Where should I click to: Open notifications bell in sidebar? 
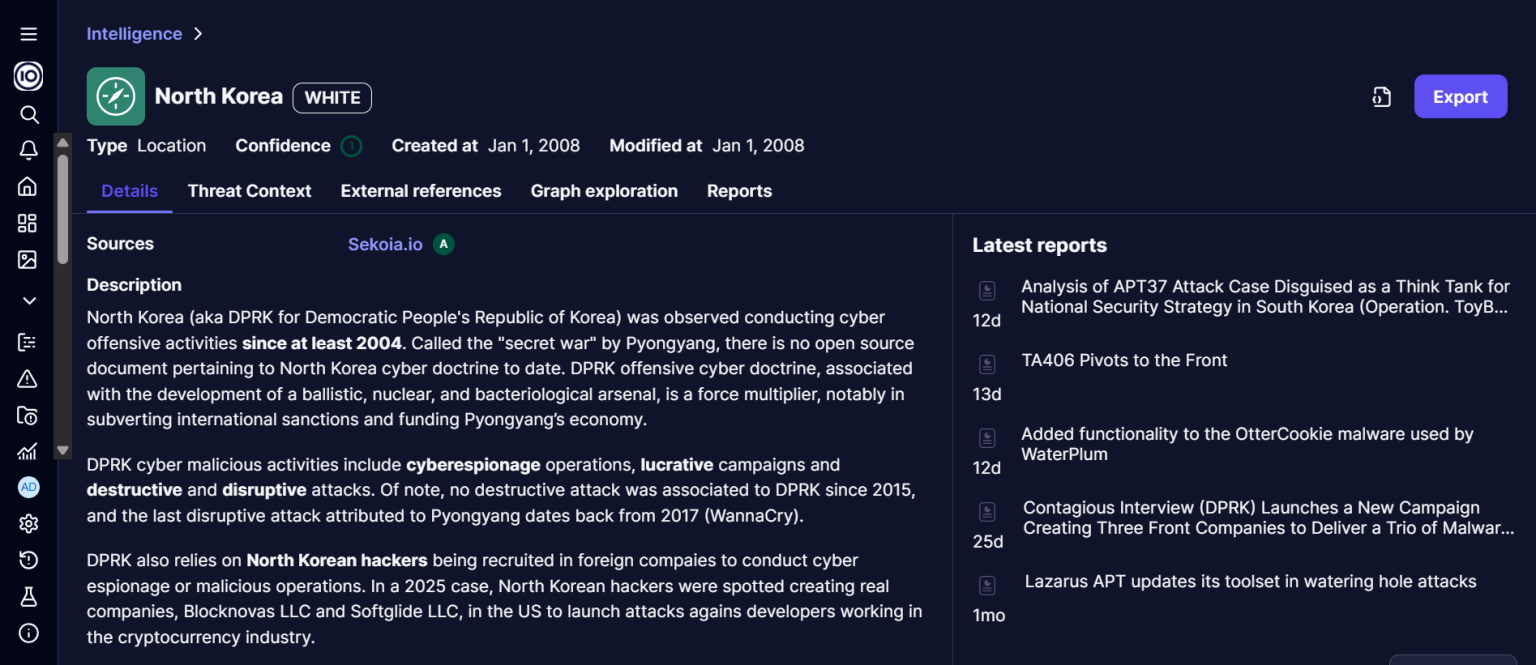tap(29, 150)
